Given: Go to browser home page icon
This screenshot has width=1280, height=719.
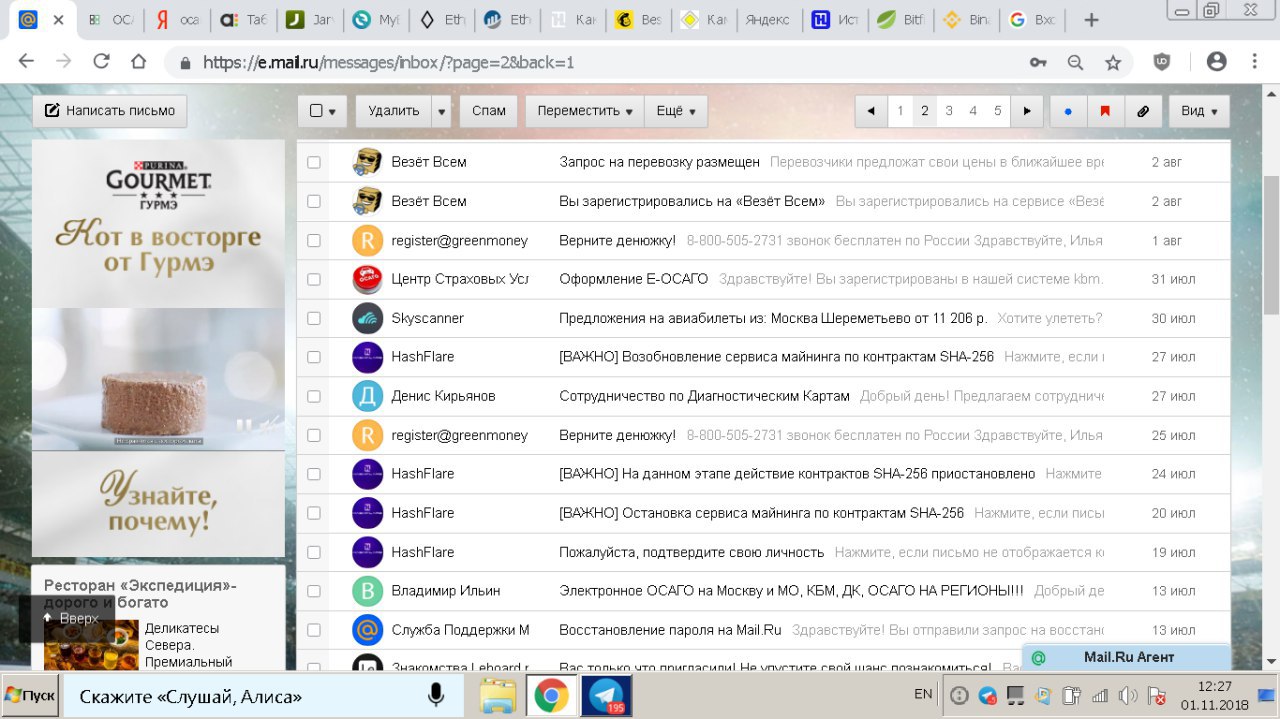Looking at the screenshot, I should pyautogui.click(x=140, y=62).
